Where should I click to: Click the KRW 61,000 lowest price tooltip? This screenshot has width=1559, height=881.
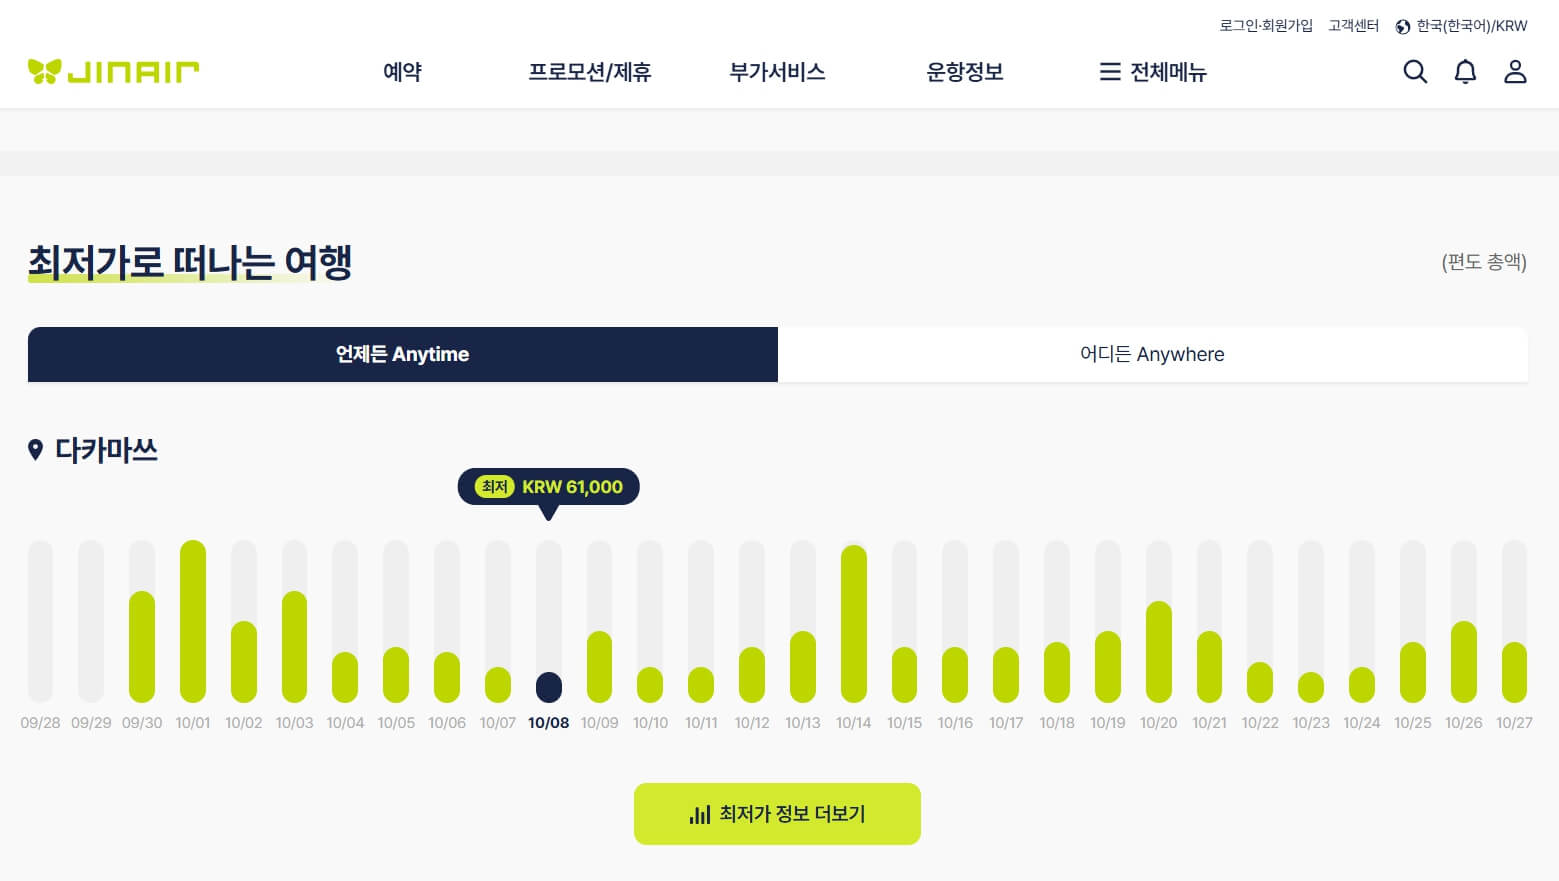pos(548,486)
